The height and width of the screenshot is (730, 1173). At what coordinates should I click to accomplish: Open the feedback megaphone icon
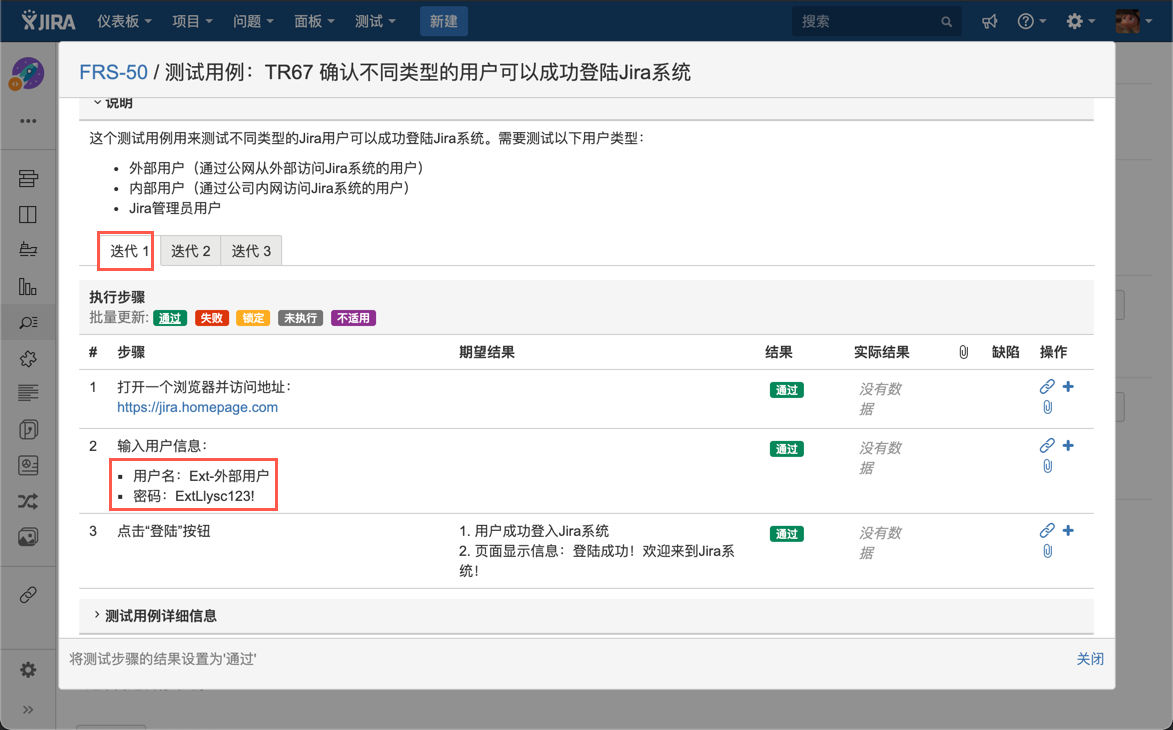click(990, 22)
